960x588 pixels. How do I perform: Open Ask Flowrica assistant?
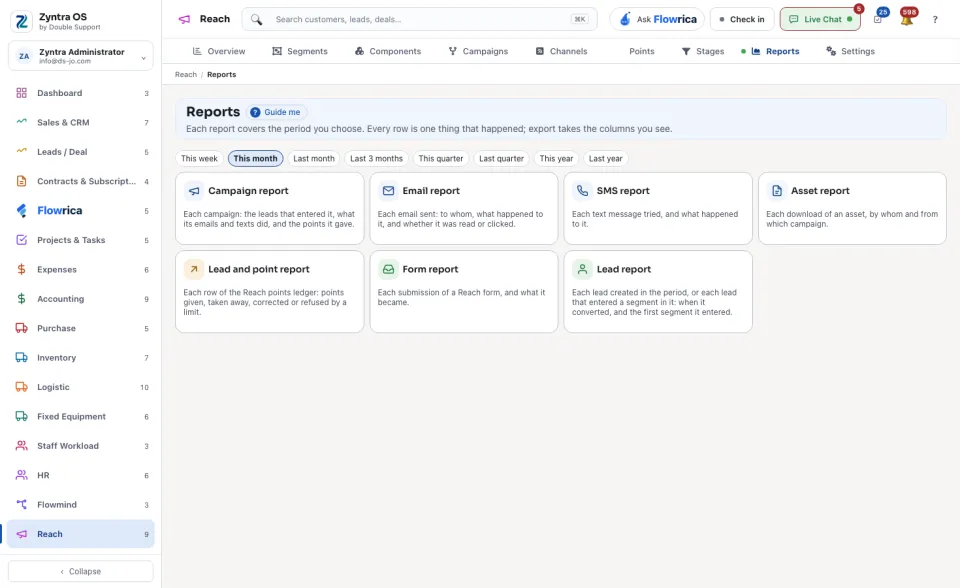[x=657, y=20]
